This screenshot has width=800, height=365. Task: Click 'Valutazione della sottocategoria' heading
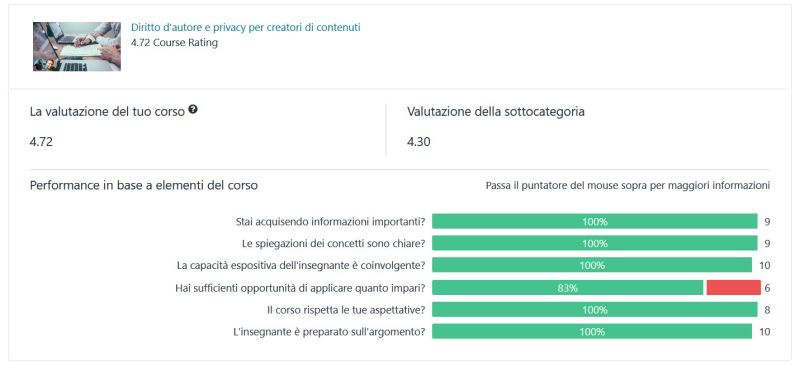[495, 112]
